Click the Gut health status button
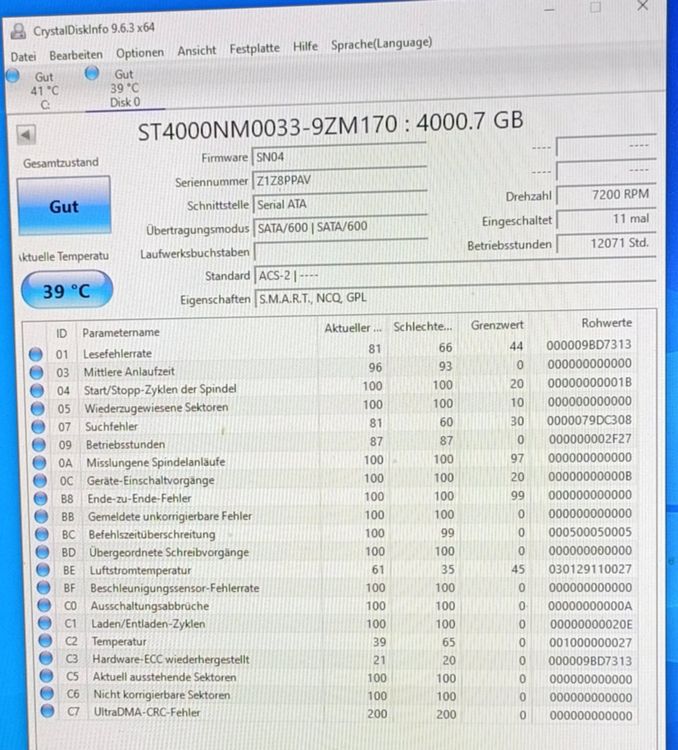 pyautogui.click(x=64, y=206)
